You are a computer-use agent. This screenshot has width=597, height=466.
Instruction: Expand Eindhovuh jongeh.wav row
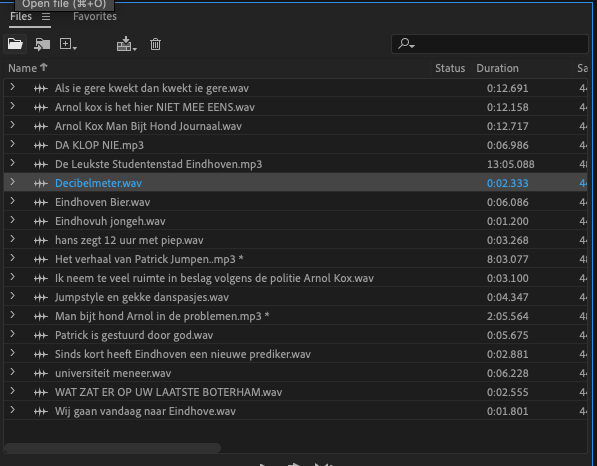[x=13, y=220]
